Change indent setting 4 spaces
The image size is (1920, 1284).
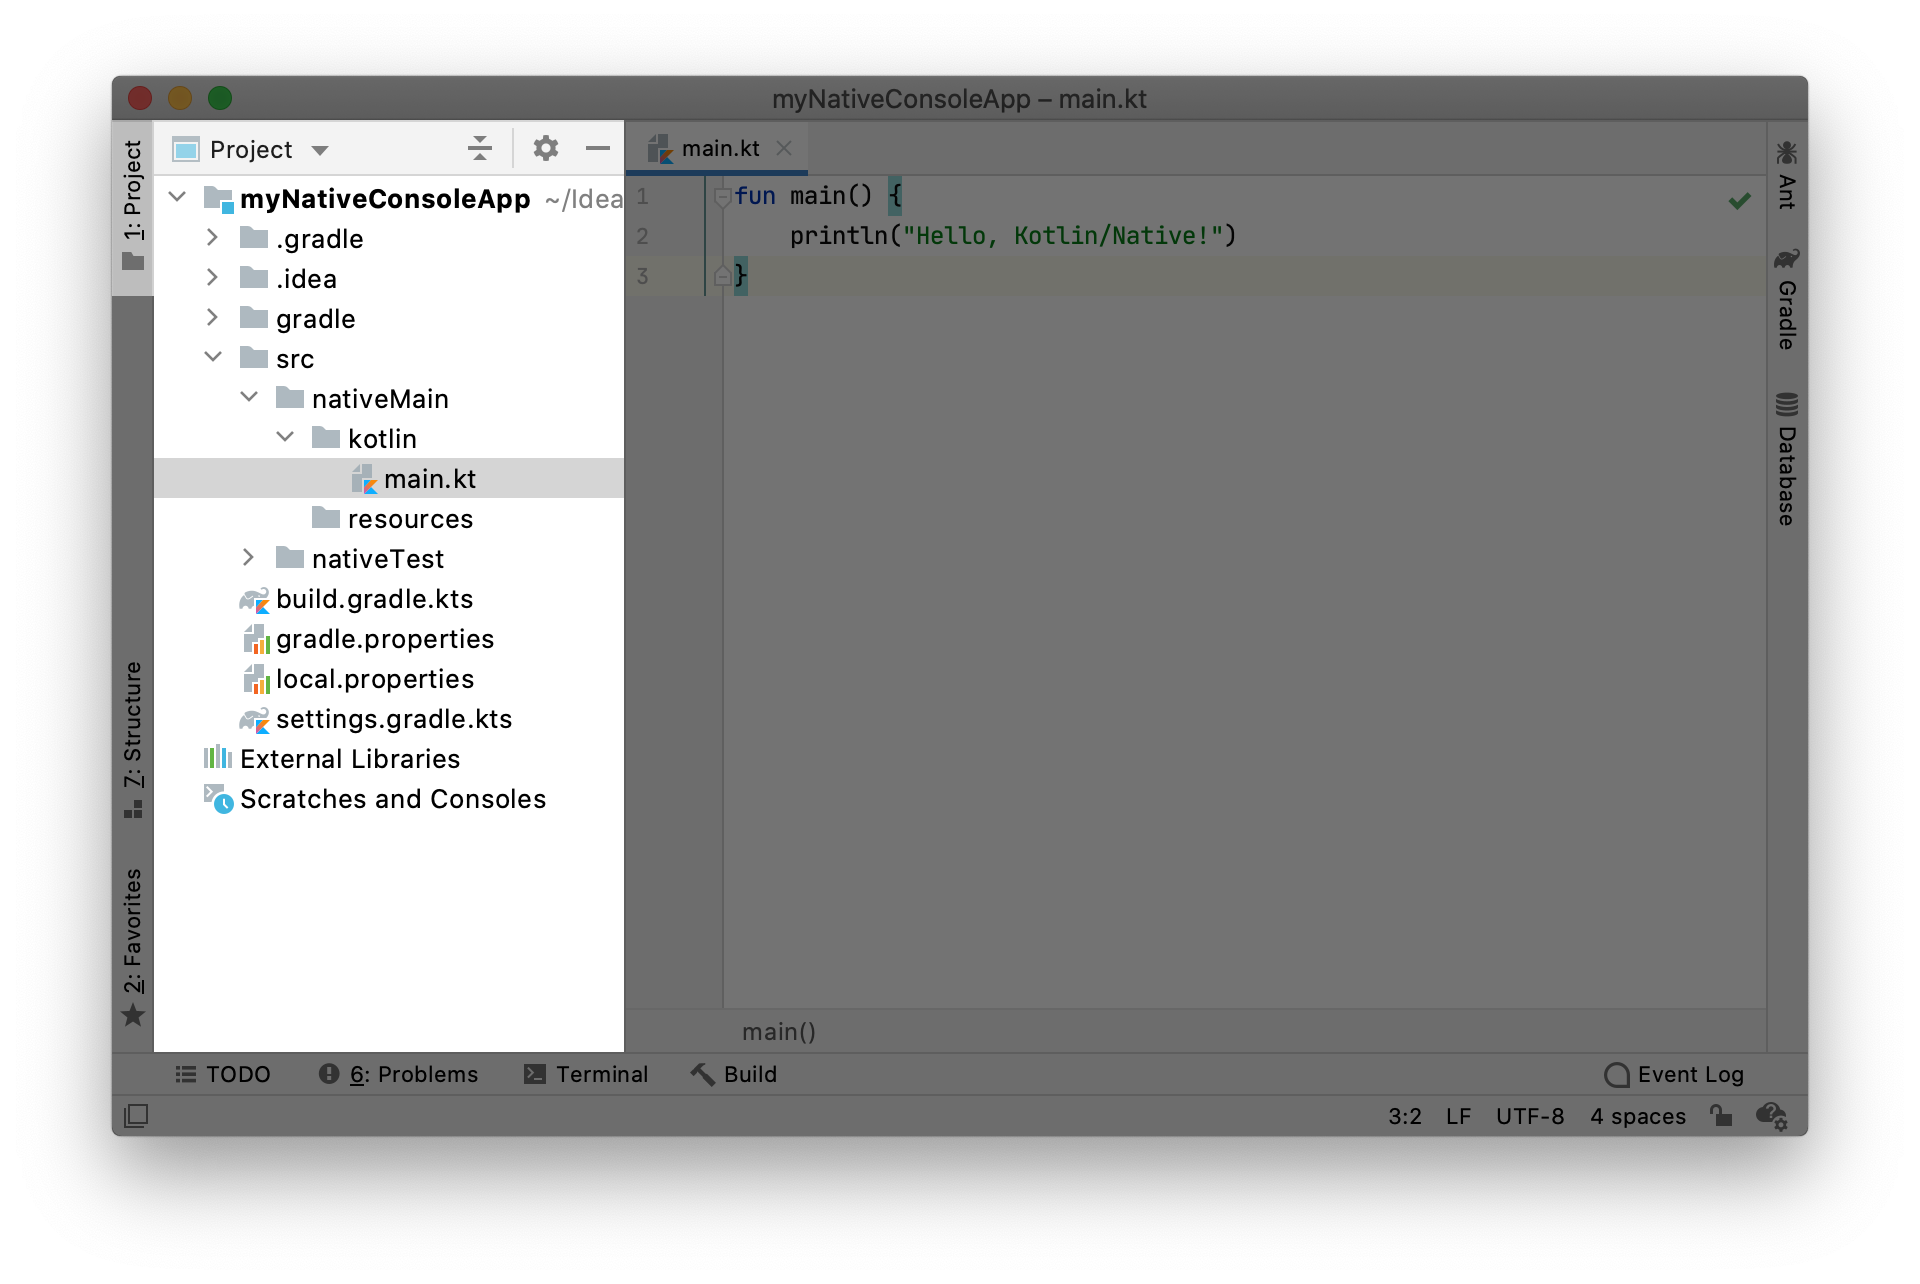click(1637, 1116)
